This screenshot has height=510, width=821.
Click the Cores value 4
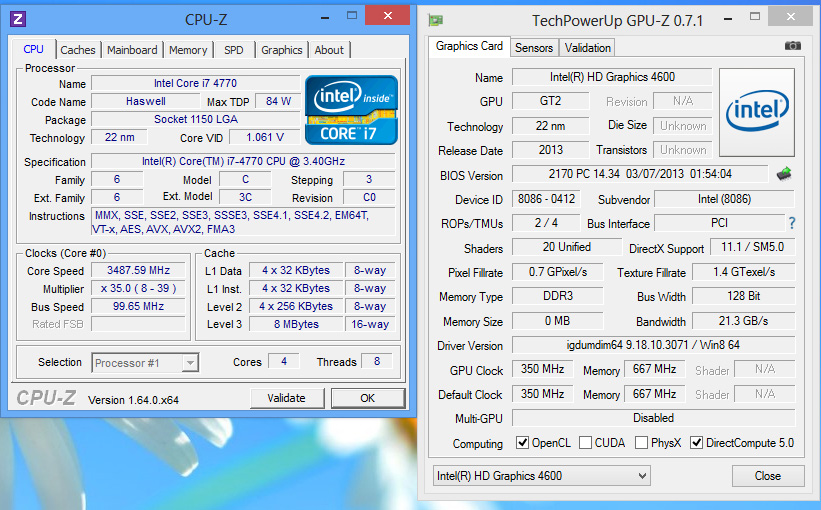click(x=284, y=361)
